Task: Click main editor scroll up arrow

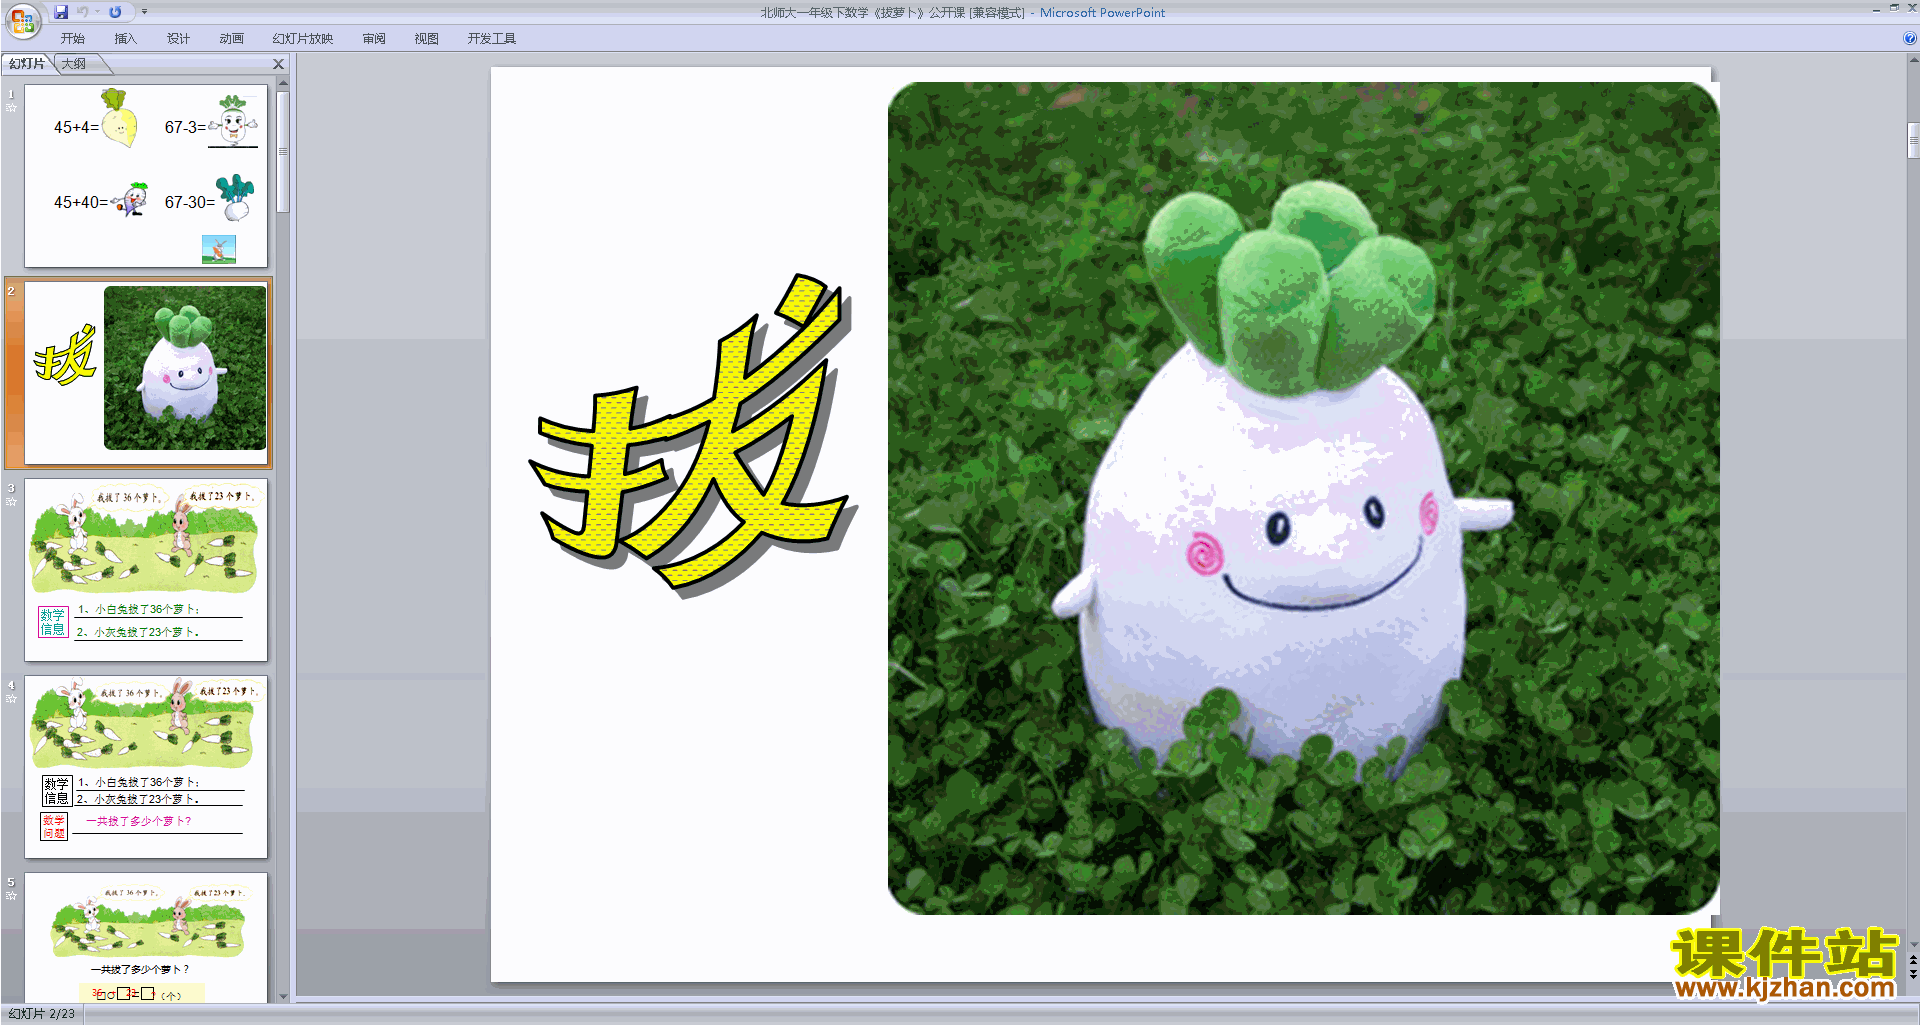Action: [x=1913, y=60]
